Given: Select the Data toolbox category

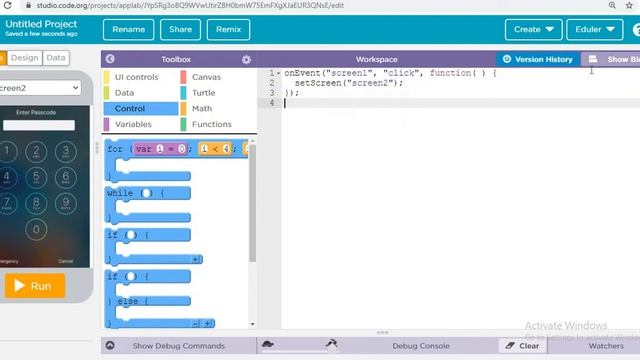Looking at the screenshot, I should pyautogui.click(x=124, y=93).
